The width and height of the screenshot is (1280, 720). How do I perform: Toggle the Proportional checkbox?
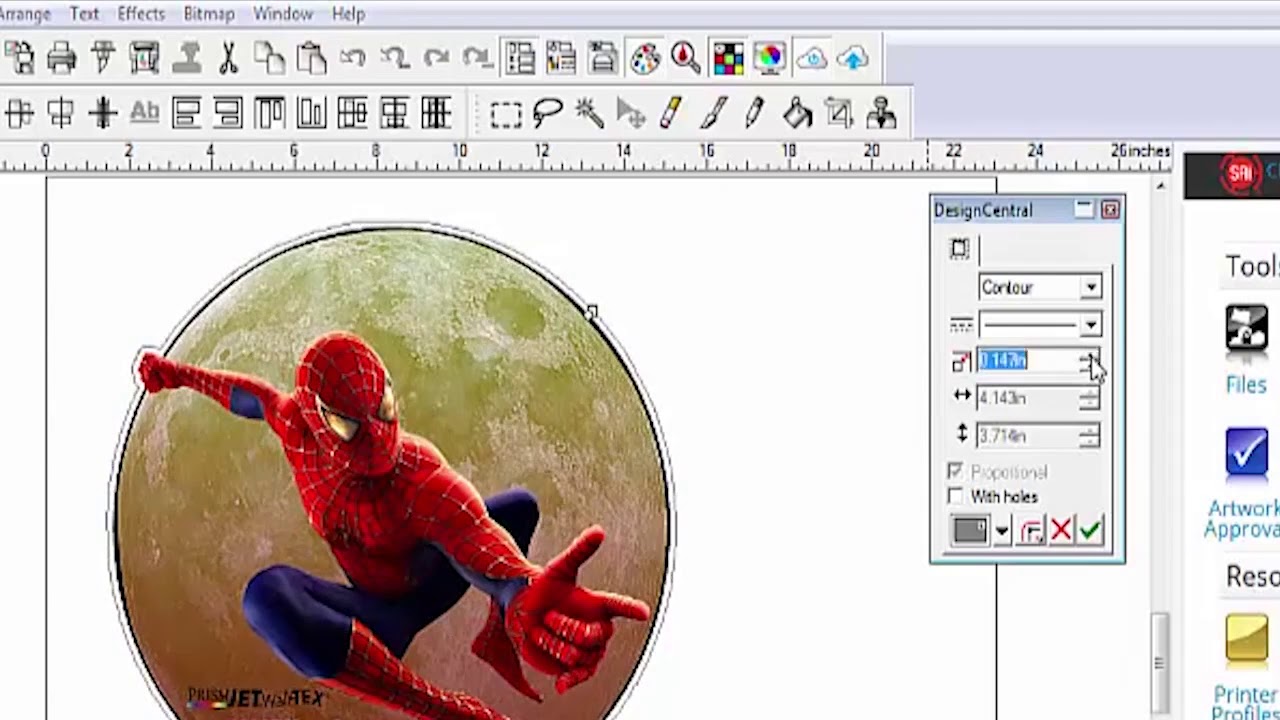tap(956, 471)
